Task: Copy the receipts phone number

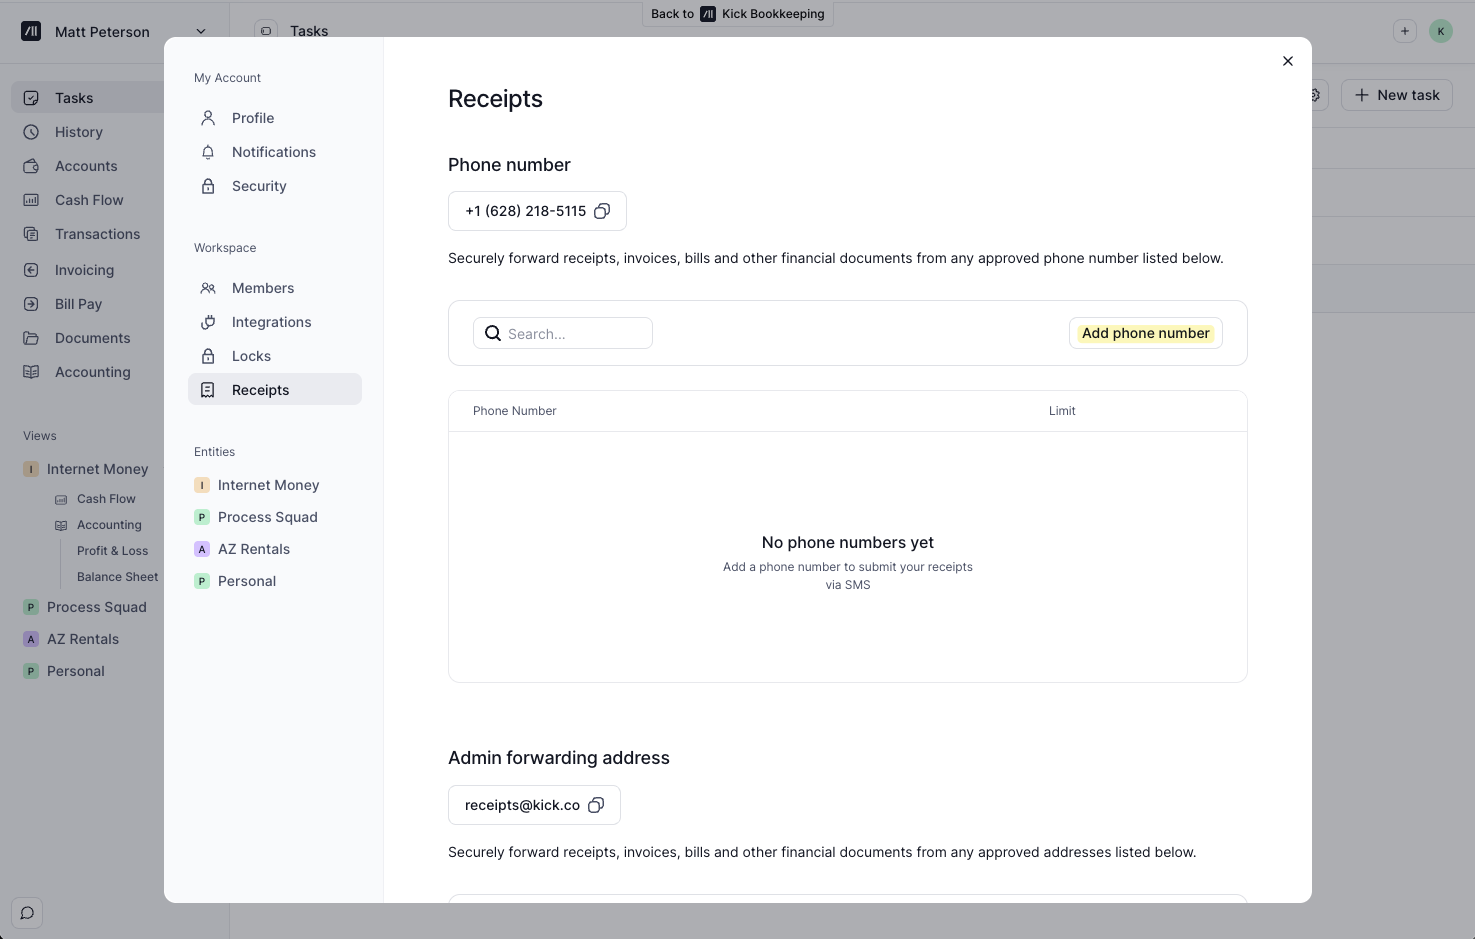Action: coord(602,211)
